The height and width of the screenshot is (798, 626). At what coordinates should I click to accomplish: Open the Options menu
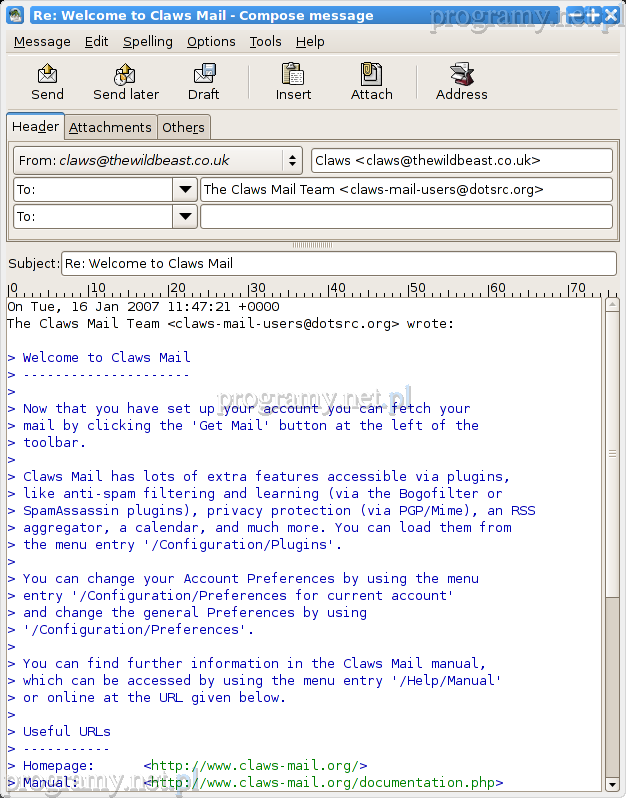tap(211, 41)
